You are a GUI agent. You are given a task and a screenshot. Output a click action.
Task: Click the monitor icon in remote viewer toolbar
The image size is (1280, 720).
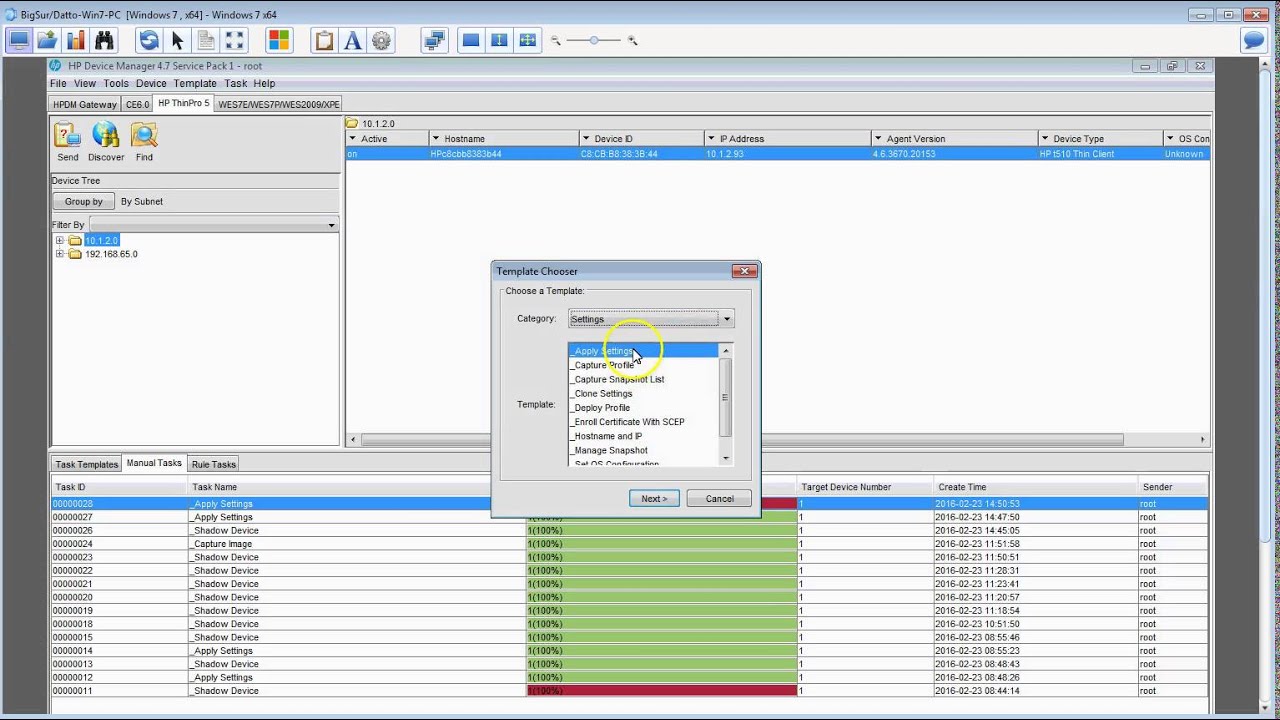coord(18,40)
